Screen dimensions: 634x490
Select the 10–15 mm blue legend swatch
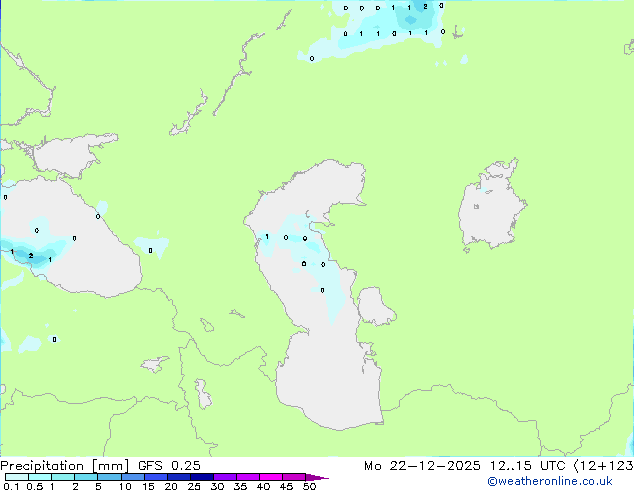pyautogui.click(x=132, y=477)
